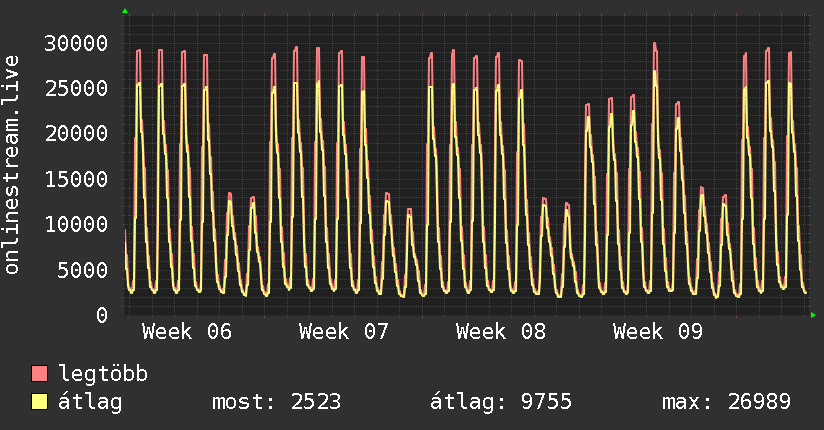Click the 25000 y-axis label
824x430 pixels.
point(76,89)
